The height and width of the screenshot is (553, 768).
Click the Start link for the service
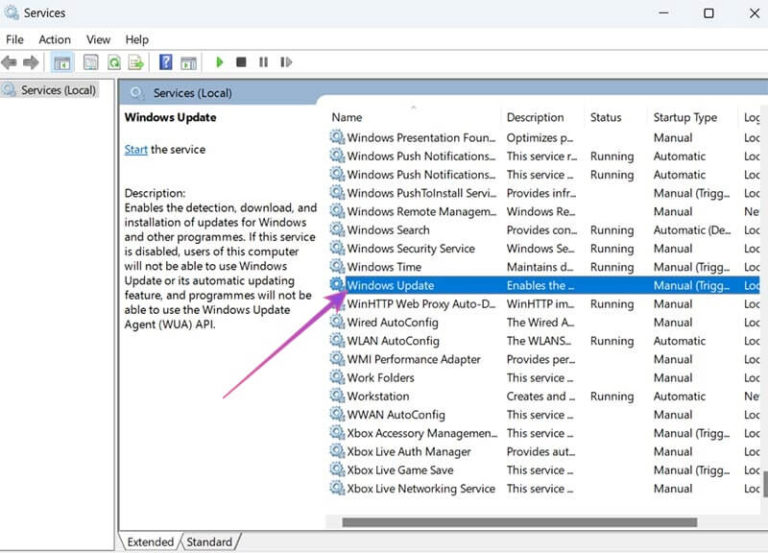pyautogui.click(x=136, y=150)
